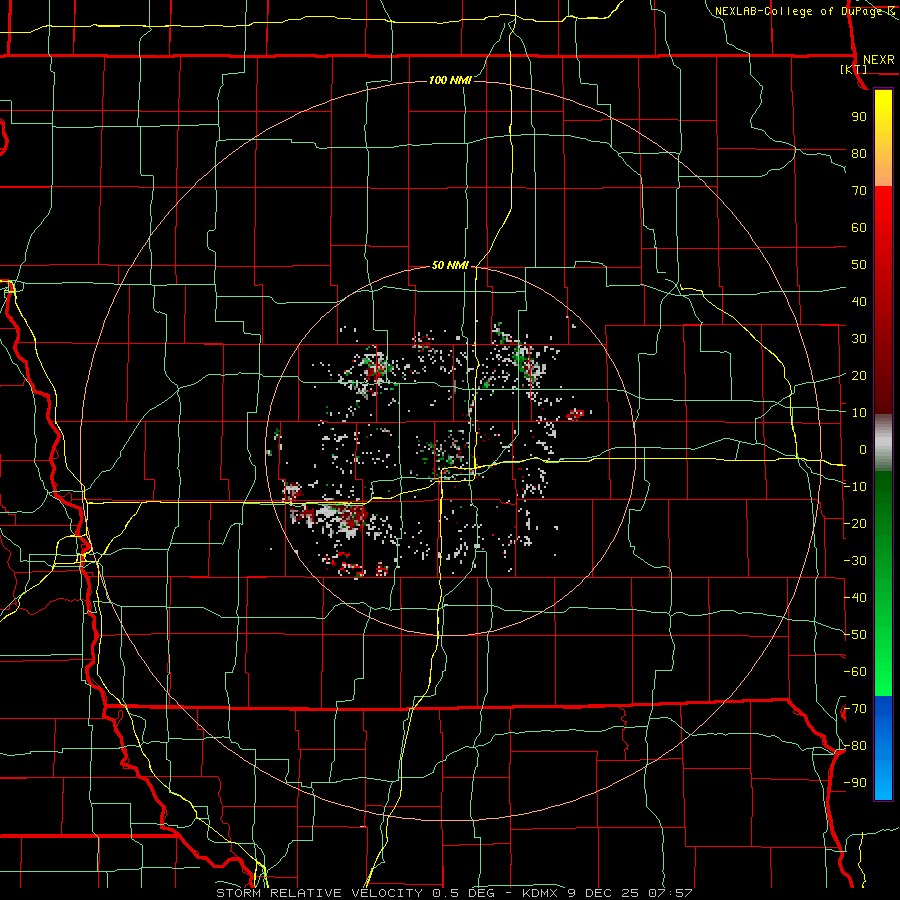
Task: Select the -60 scale label
Action: [855, 672]
